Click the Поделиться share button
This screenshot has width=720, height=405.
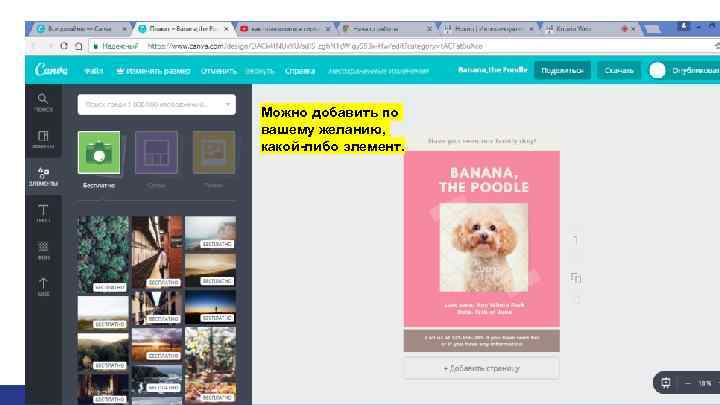(562, 70)
